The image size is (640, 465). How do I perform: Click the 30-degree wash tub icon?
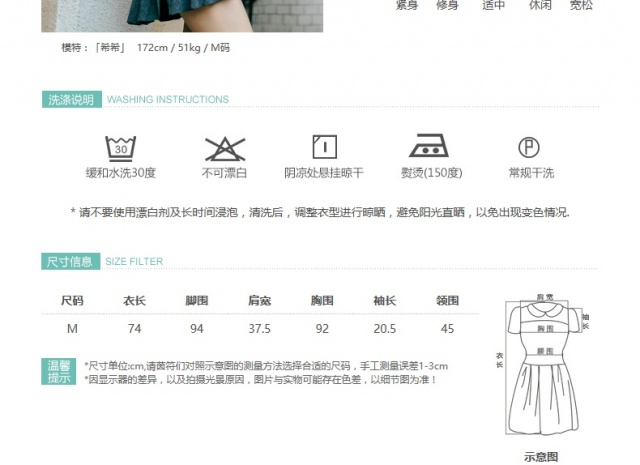(x=121, y=149)
